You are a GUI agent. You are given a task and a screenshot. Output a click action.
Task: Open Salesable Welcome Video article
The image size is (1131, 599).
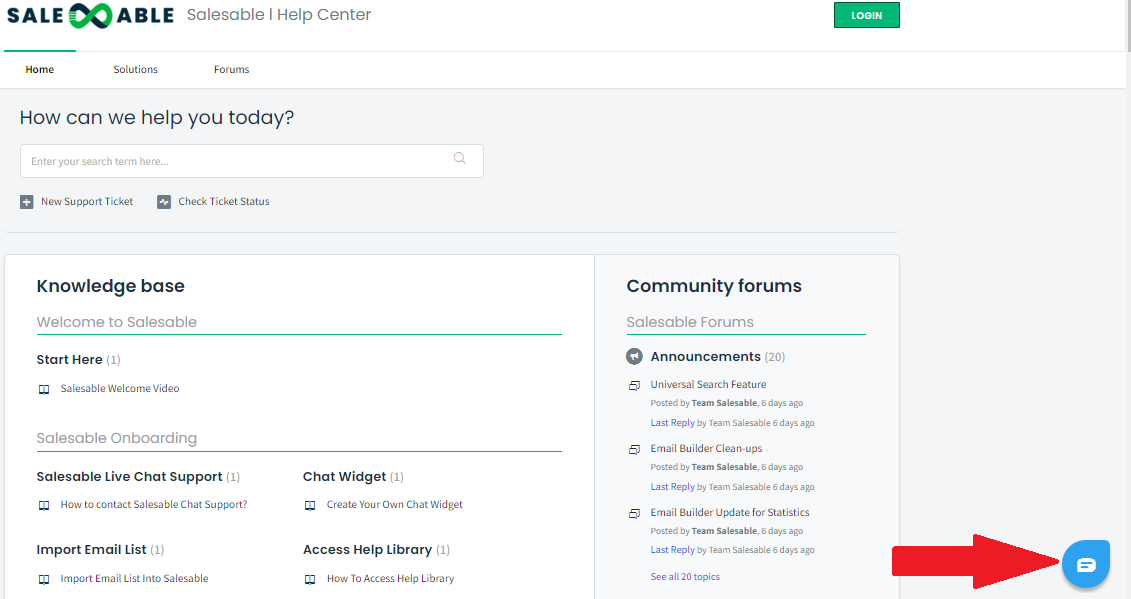tap(120, 388)
